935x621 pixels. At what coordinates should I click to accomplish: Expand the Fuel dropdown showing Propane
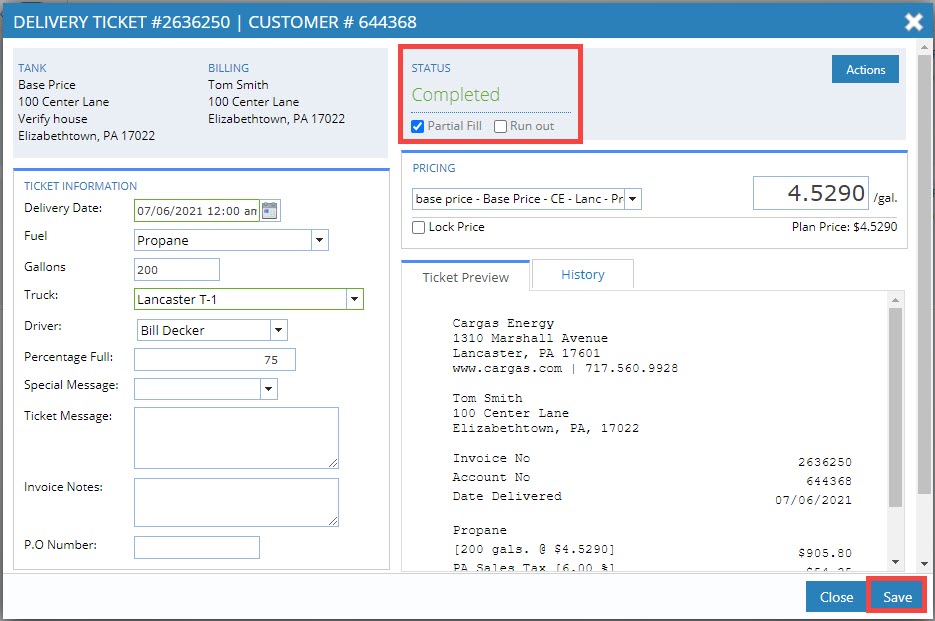pos(320,240)
